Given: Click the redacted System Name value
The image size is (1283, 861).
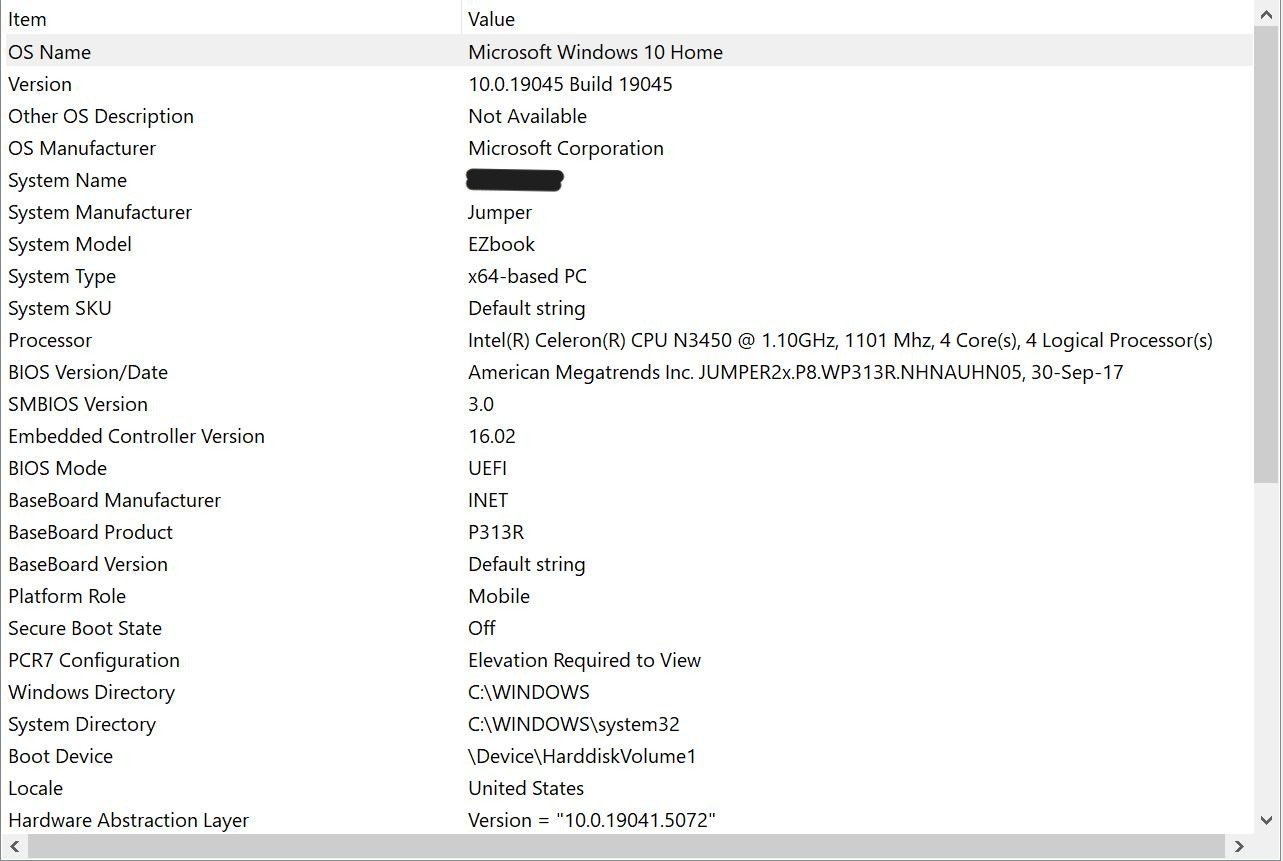Looking at the screenshot, I should (515, 180).
